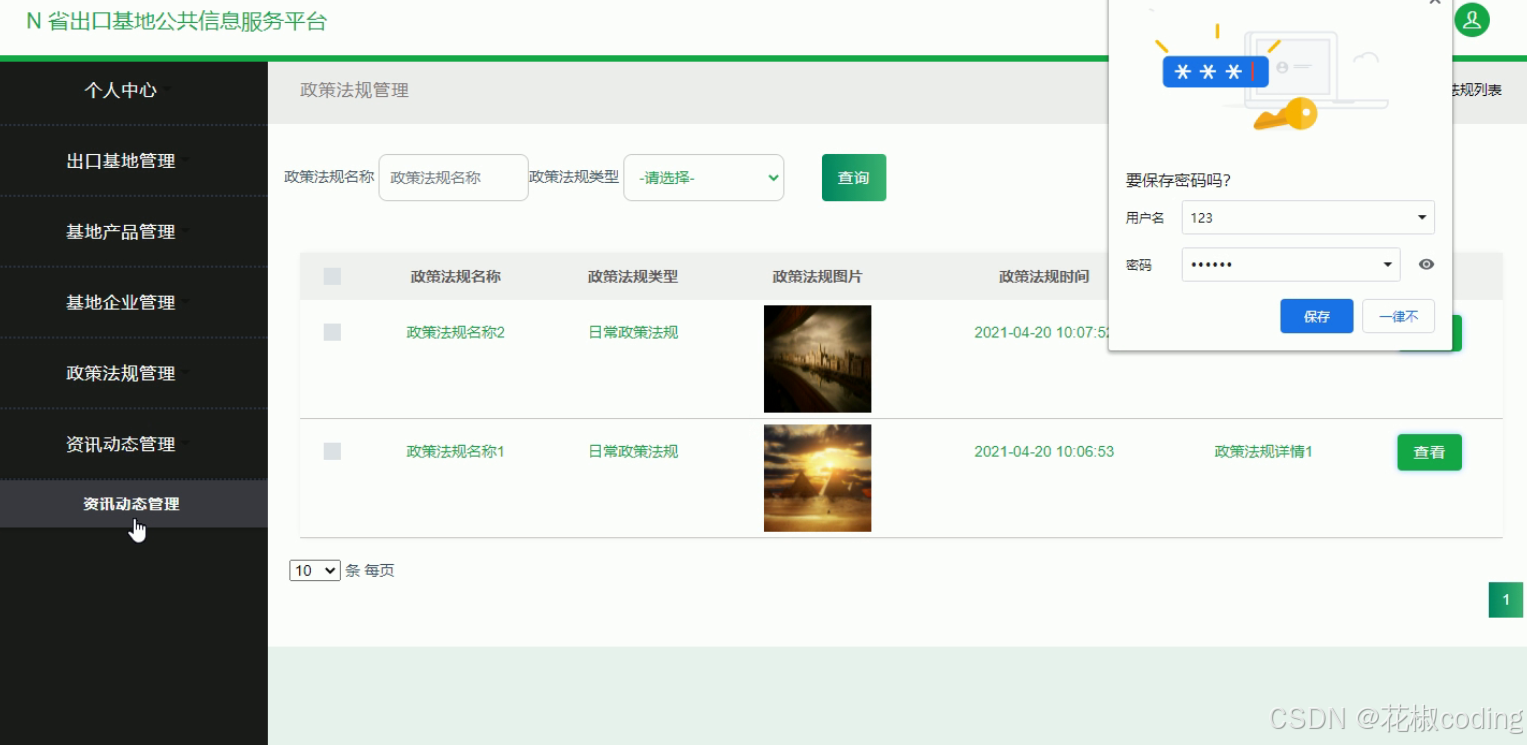The width and height of the screenshot is (1527, 745).
Task: Click 政策法规名称1 cell text
Action: click(x=455, y=451)
